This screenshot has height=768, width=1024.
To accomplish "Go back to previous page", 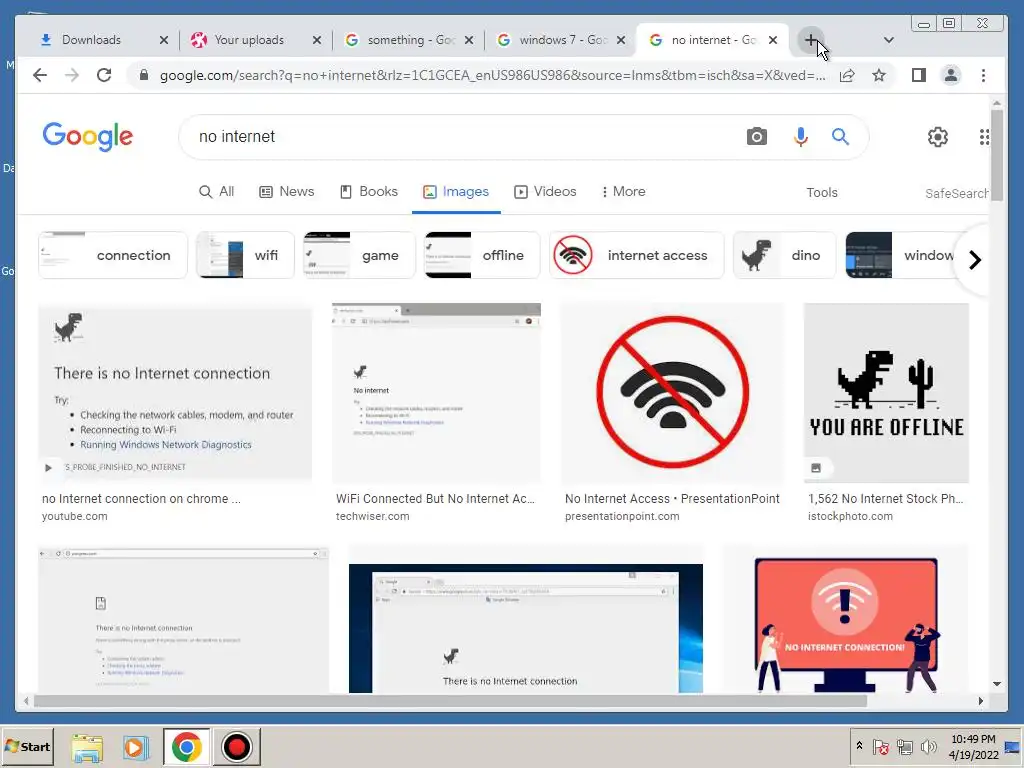I will [x=40, y=75].
